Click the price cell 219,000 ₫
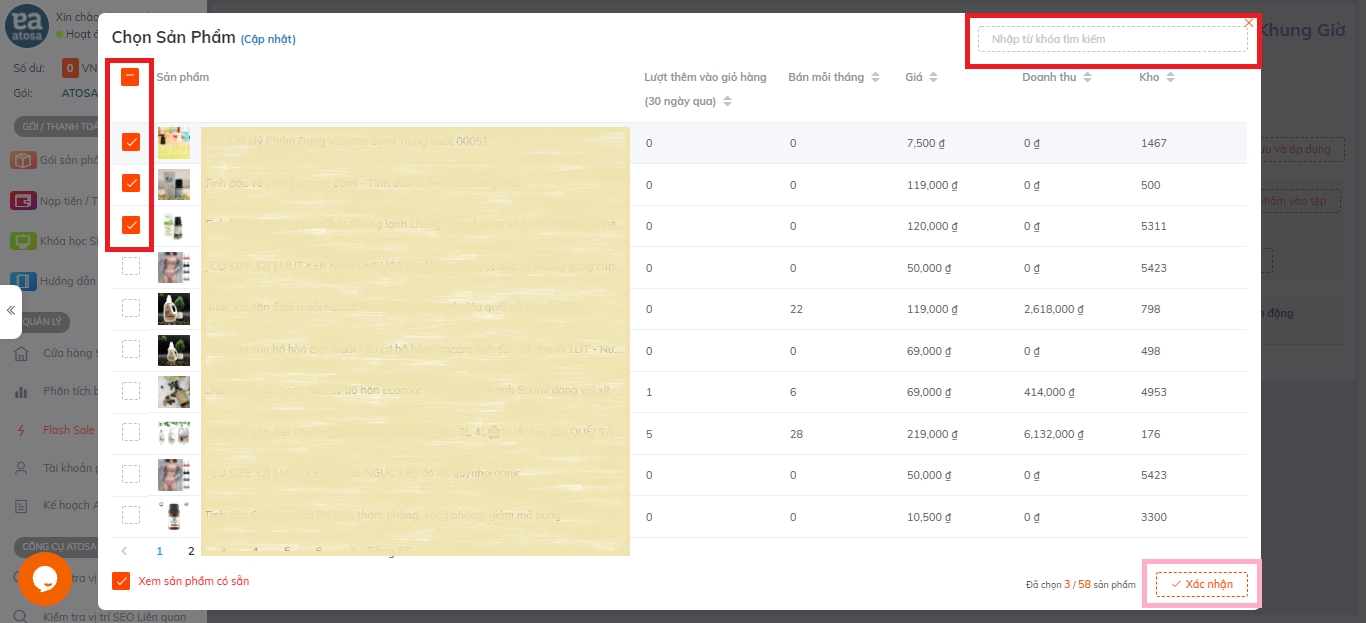 [x=930, y=434]
